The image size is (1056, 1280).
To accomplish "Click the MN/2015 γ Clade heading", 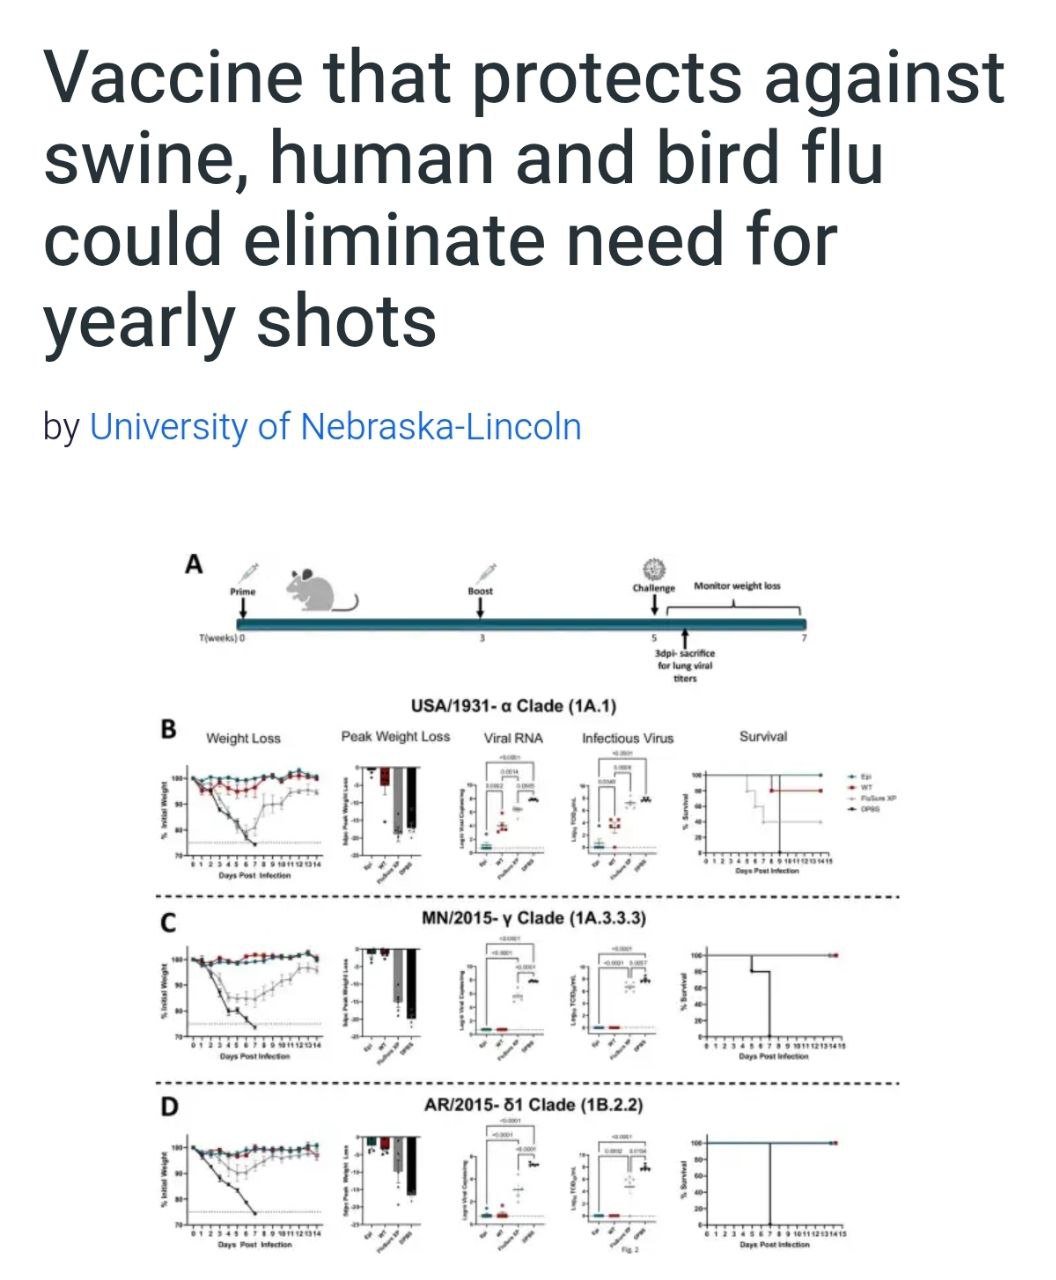I will coord(526,919).
